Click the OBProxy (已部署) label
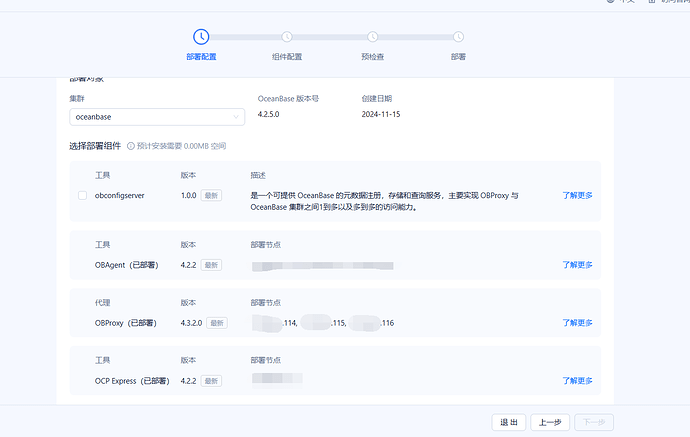This screenshot has width=690, height=437. [x=126, y=323]
